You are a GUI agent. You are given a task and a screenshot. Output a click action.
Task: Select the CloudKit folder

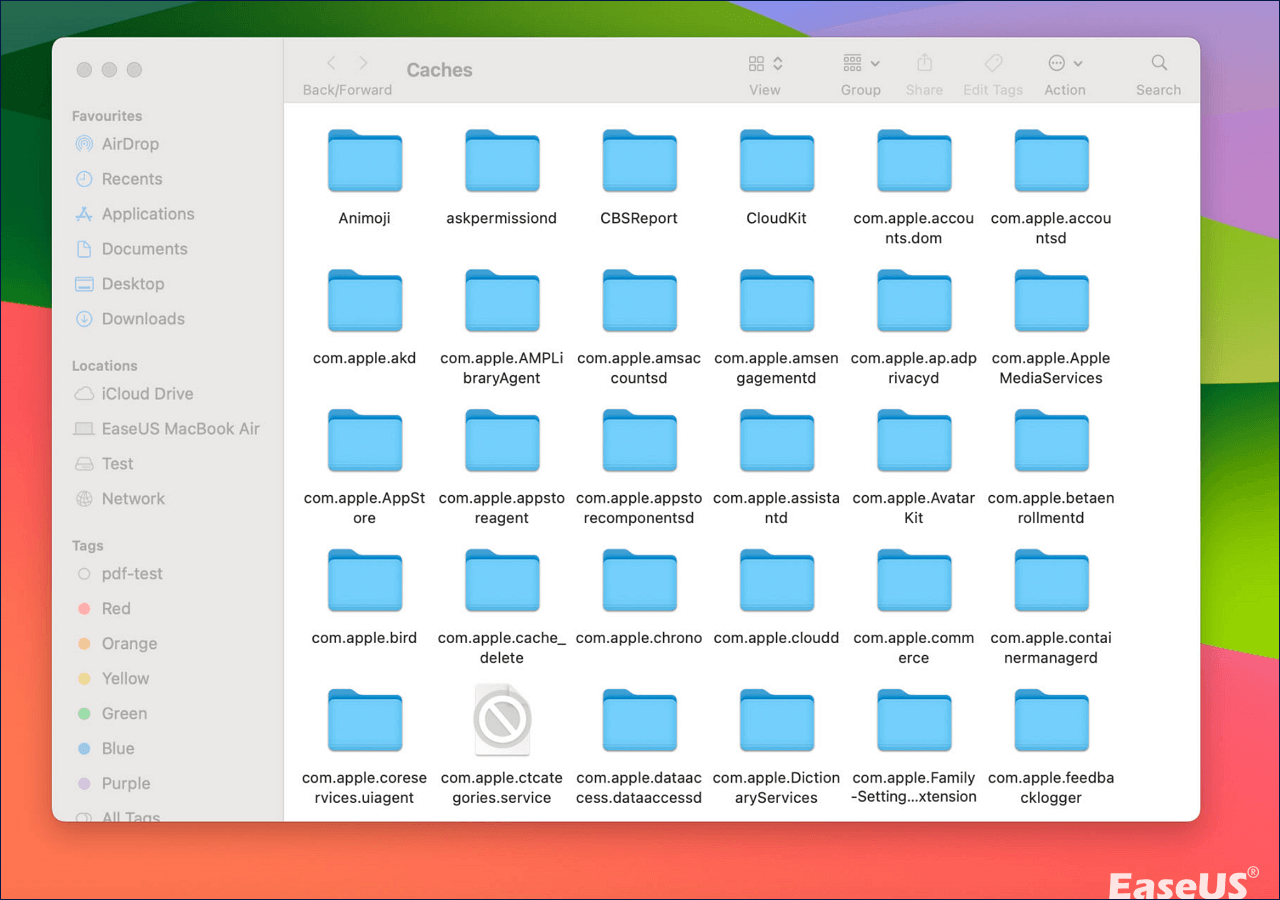click(x=776, y=162)
